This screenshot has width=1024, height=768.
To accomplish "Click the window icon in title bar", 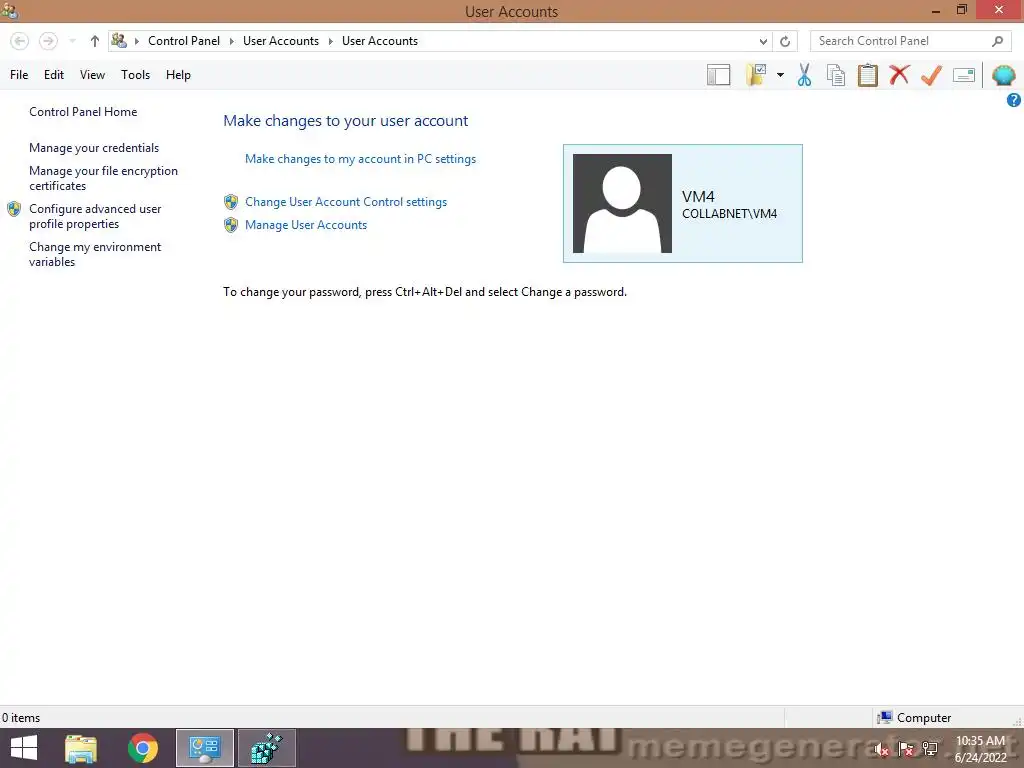I will [9, 10].
